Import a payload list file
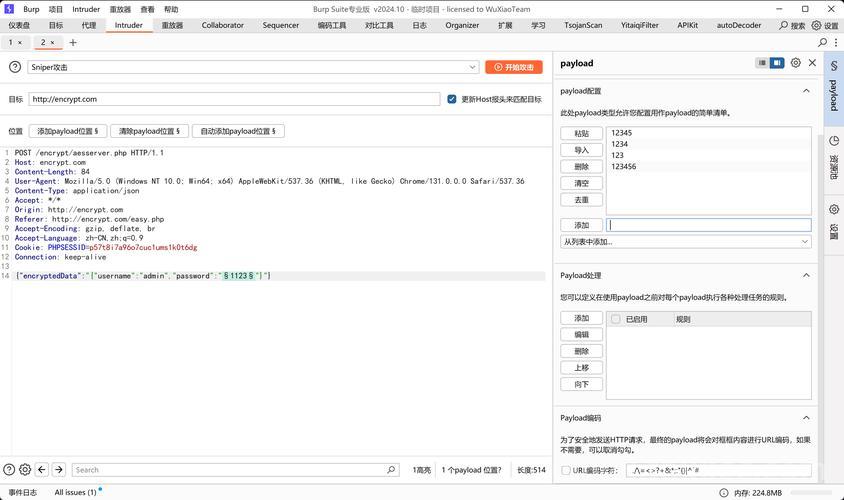Viewport: 844px width, 500px height. click(581, 150)
